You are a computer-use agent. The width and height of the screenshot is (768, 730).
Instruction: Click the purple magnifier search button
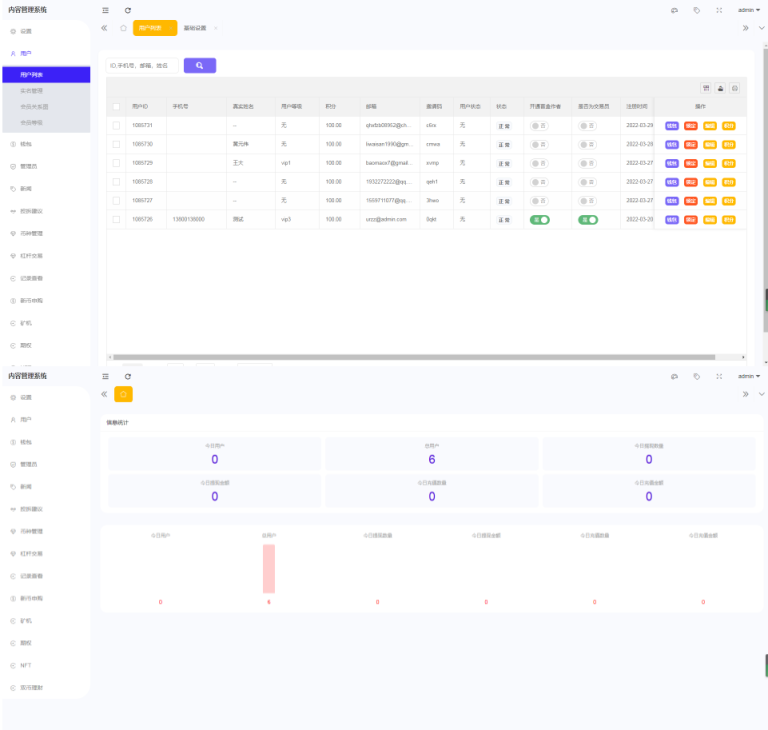[199, 66]
